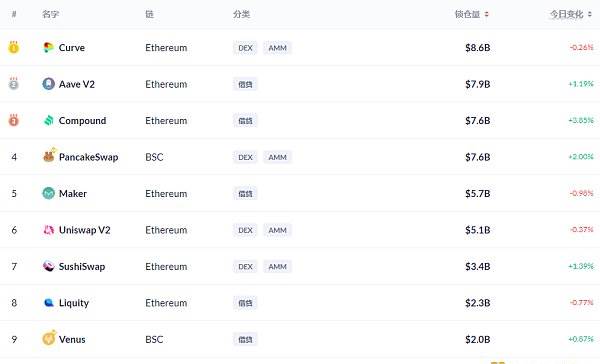Select the Venus row $2.0B value
The width and height of the screenshot is (600, 364).
click(x=478, y=340)
